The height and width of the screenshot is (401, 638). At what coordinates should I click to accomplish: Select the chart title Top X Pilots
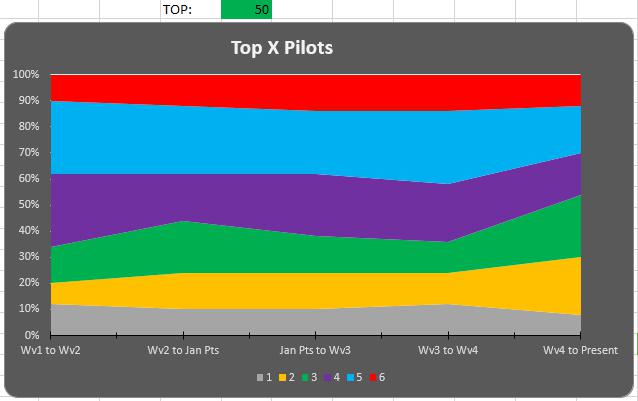pos(282,47)
